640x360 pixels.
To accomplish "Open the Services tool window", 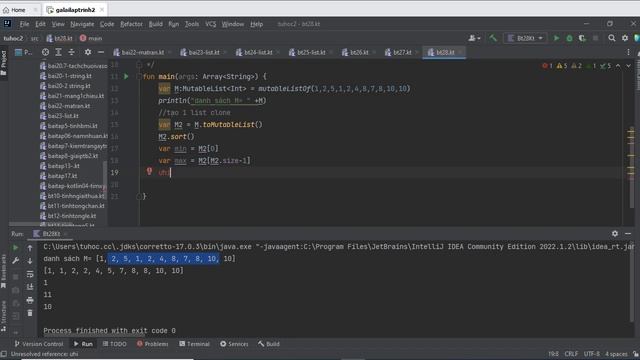I will coord(234,344).
